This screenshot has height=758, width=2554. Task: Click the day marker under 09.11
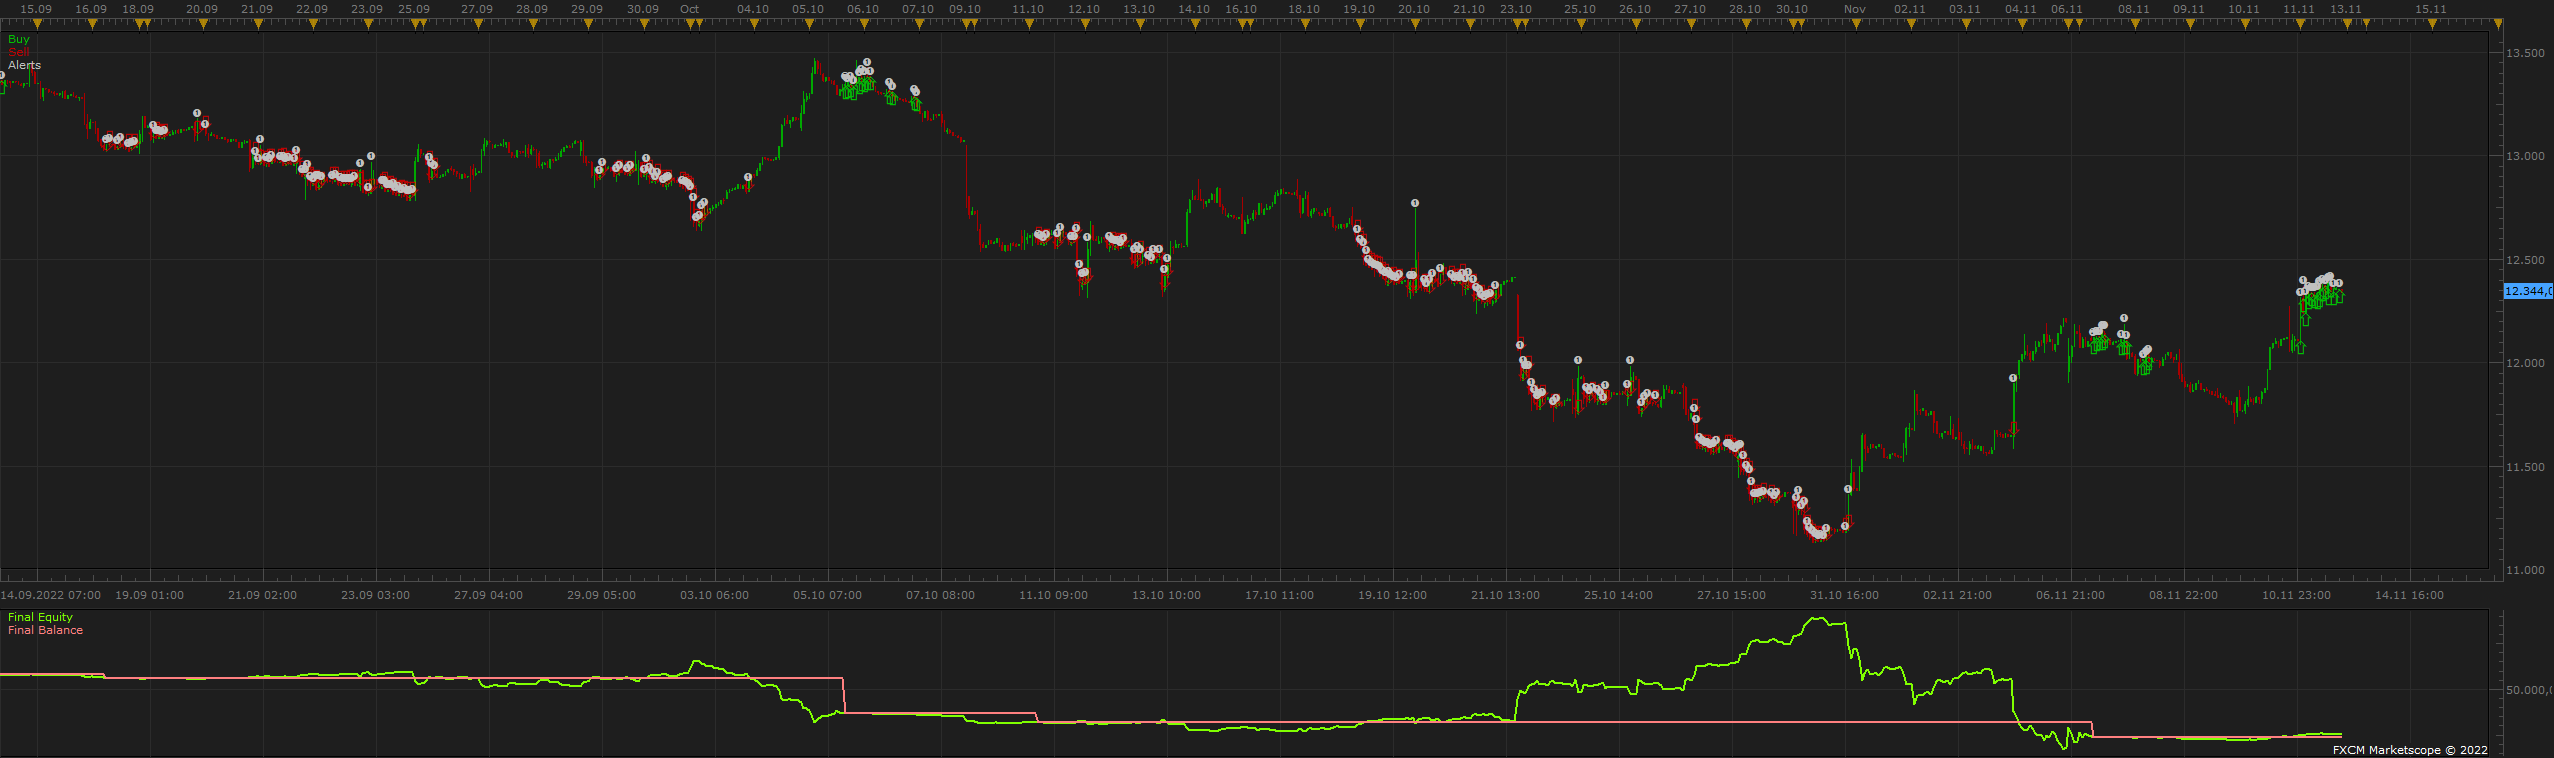tap(2189, 24)
